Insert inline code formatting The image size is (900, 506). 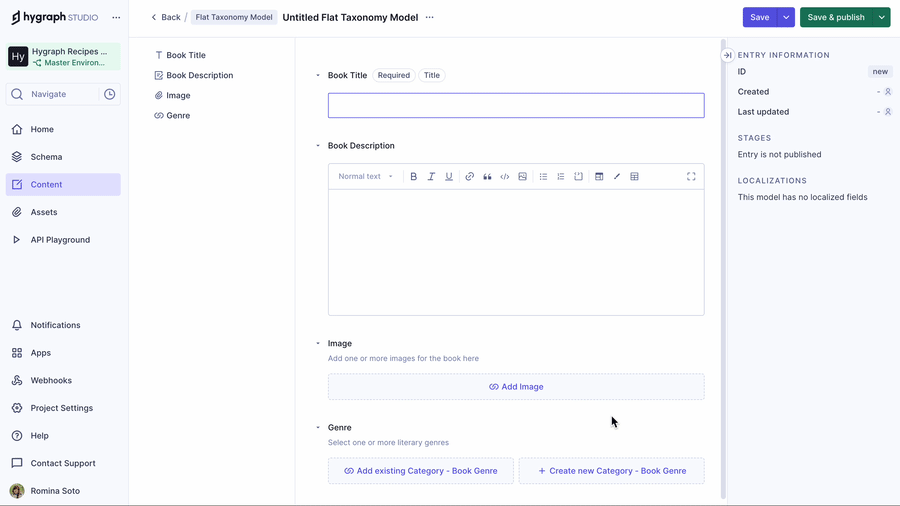click(x=505, y=177)
